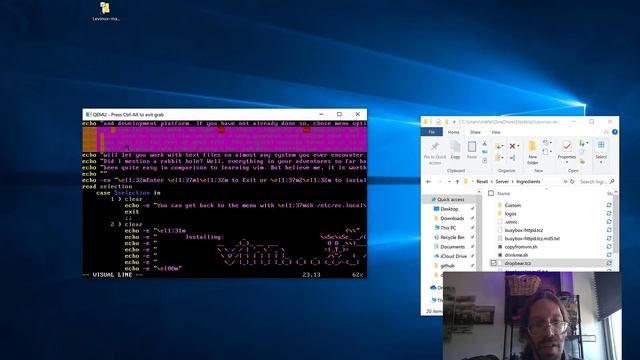This screenshot has width=640, height=360.
Task: Click the search magnifier icon in Explorer
Action: (612, 181)
